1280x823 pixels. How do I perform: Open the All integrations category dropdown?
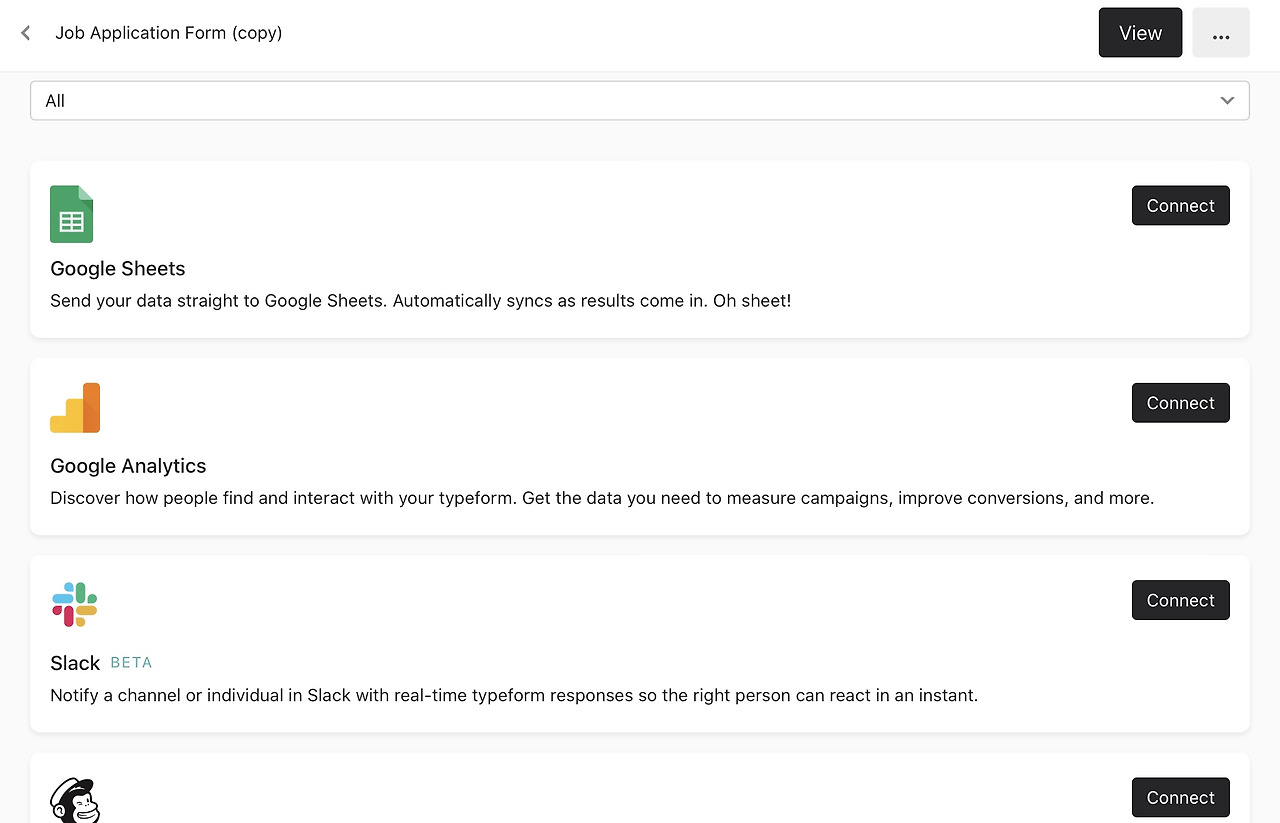639,101
